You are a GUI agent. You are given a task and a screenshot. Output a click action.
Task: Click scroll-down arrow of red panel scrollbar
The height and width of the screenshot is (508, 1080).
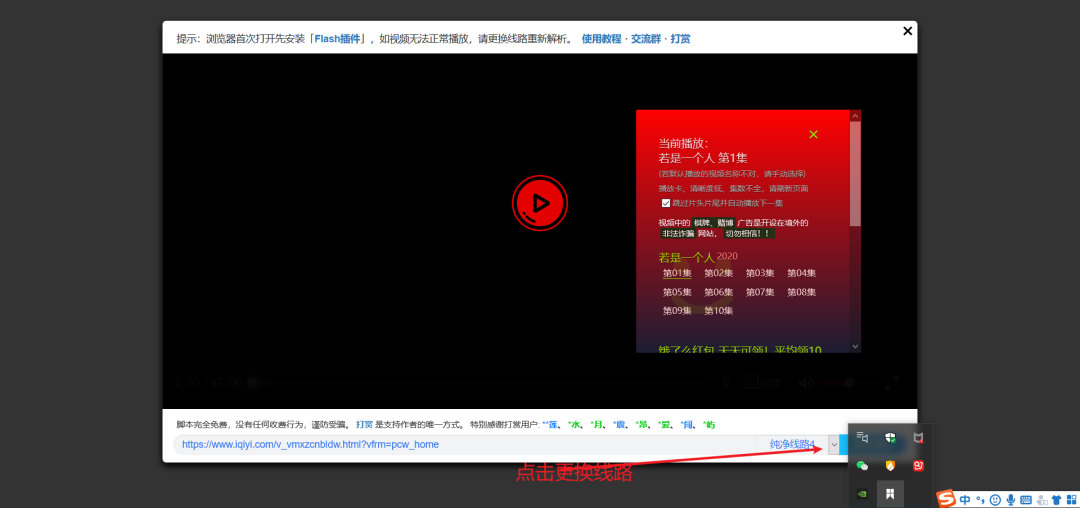[x=855, y=347]
